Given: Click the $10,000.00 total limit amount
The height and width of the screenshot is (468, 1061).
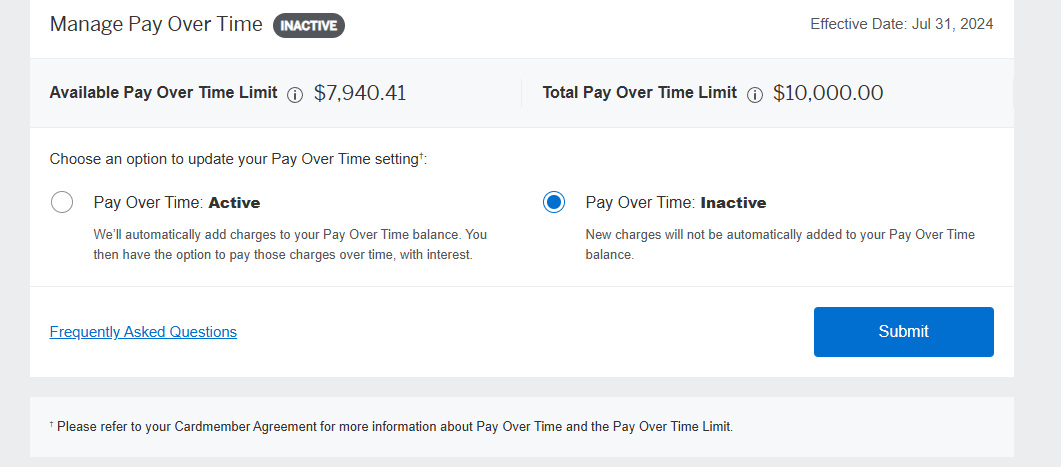Looking at the screenshot, I should click(828, 93).
